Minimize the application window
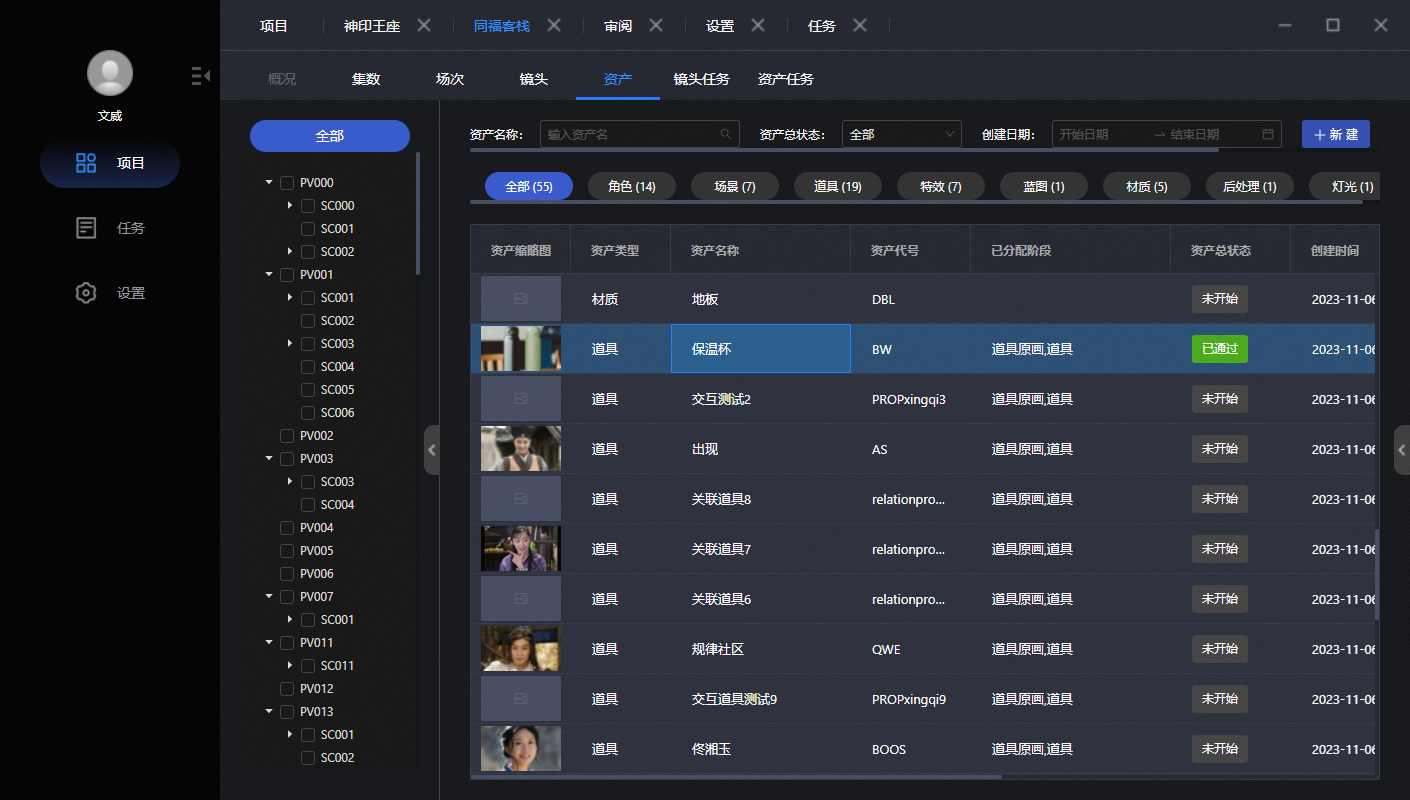Image resolution: width=1410 pixels, height=800 pixels. (1285, 25)
